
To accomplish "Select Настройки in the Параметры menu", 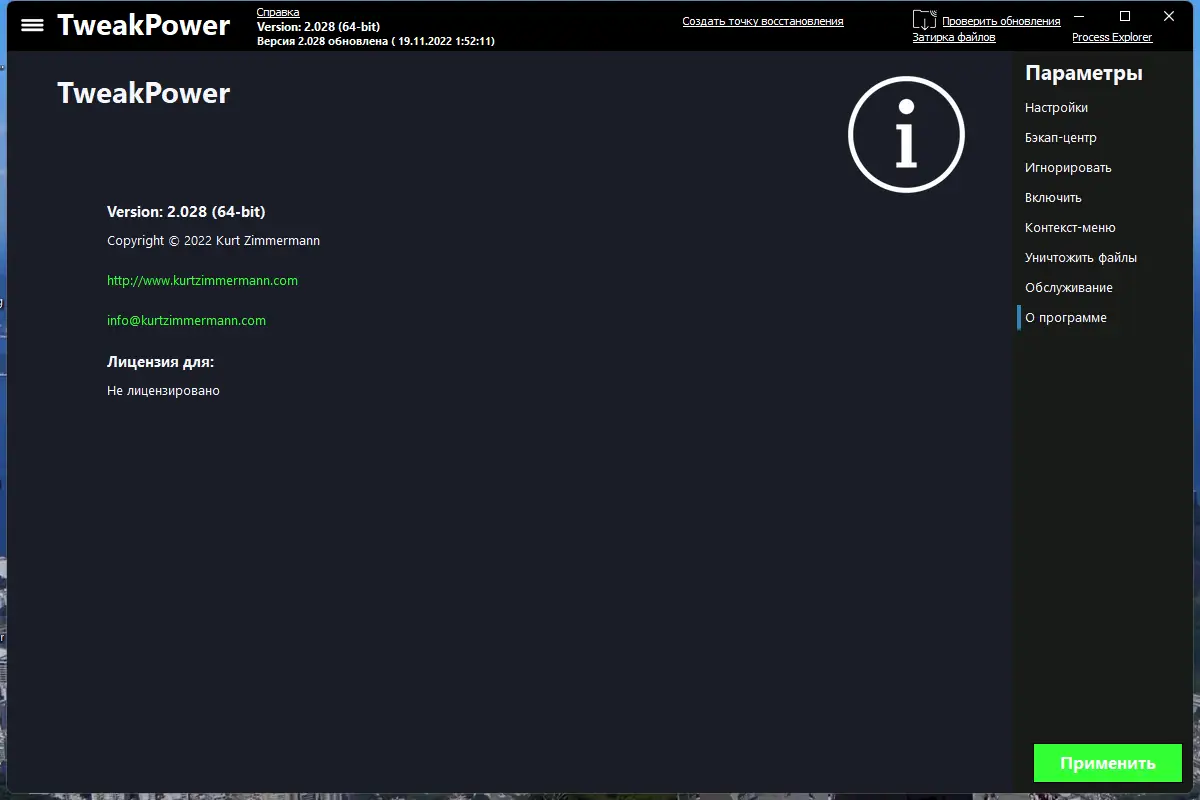I will [x=1056, y=108].
